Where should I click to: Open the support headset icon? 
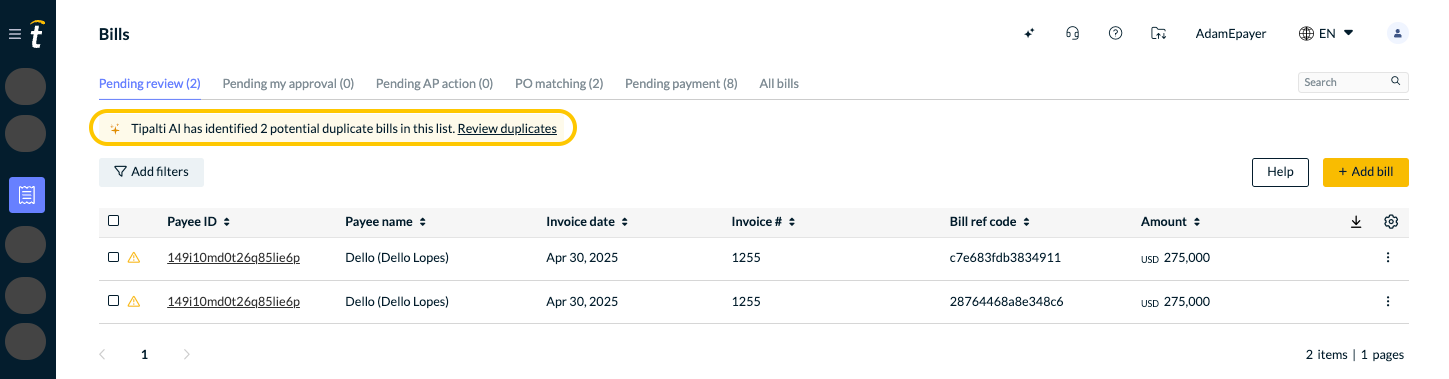point(1072,33)
